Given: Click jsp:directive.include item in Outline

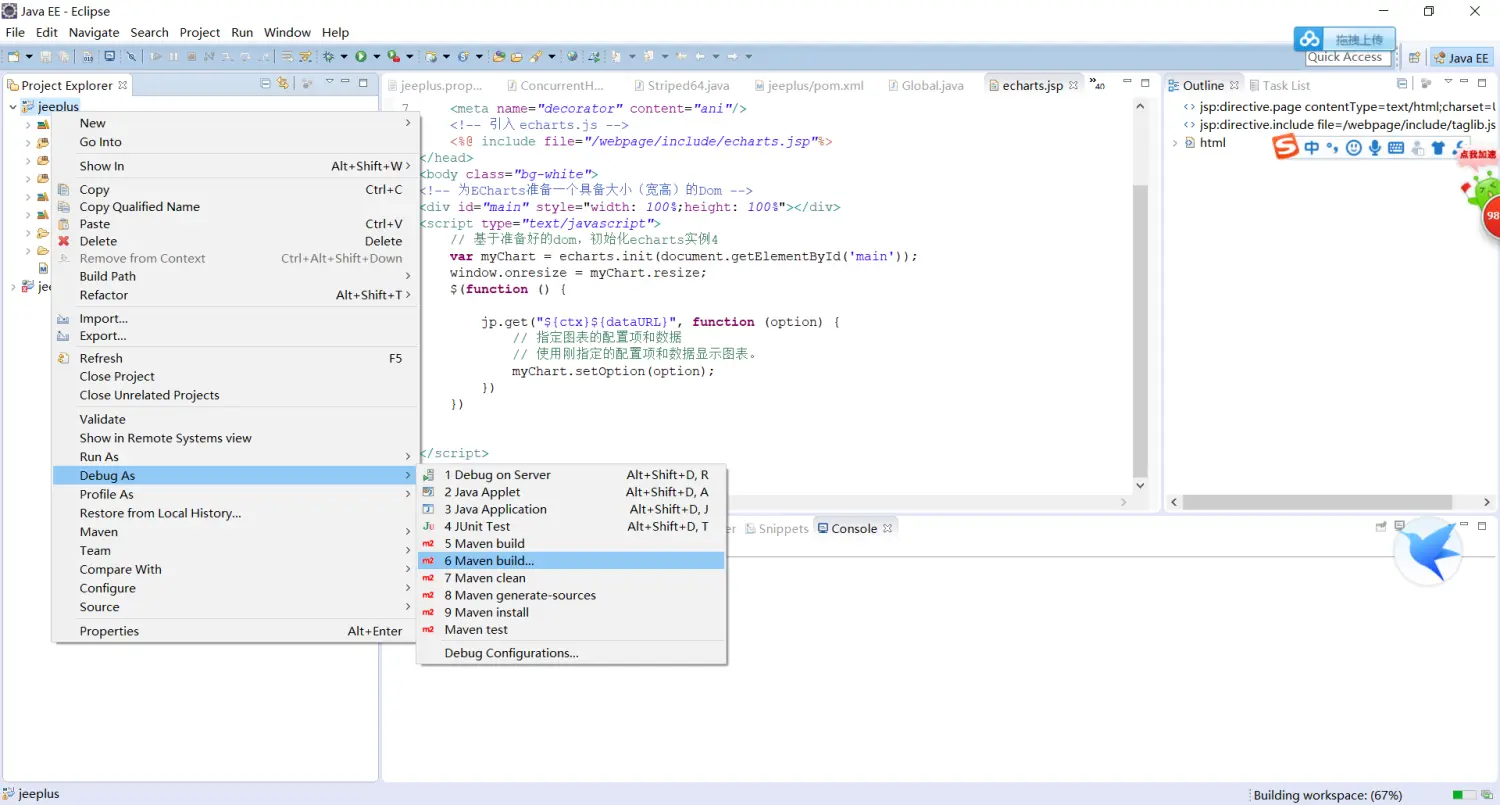Looking at the screenshot, I should tap(1339, 125).
